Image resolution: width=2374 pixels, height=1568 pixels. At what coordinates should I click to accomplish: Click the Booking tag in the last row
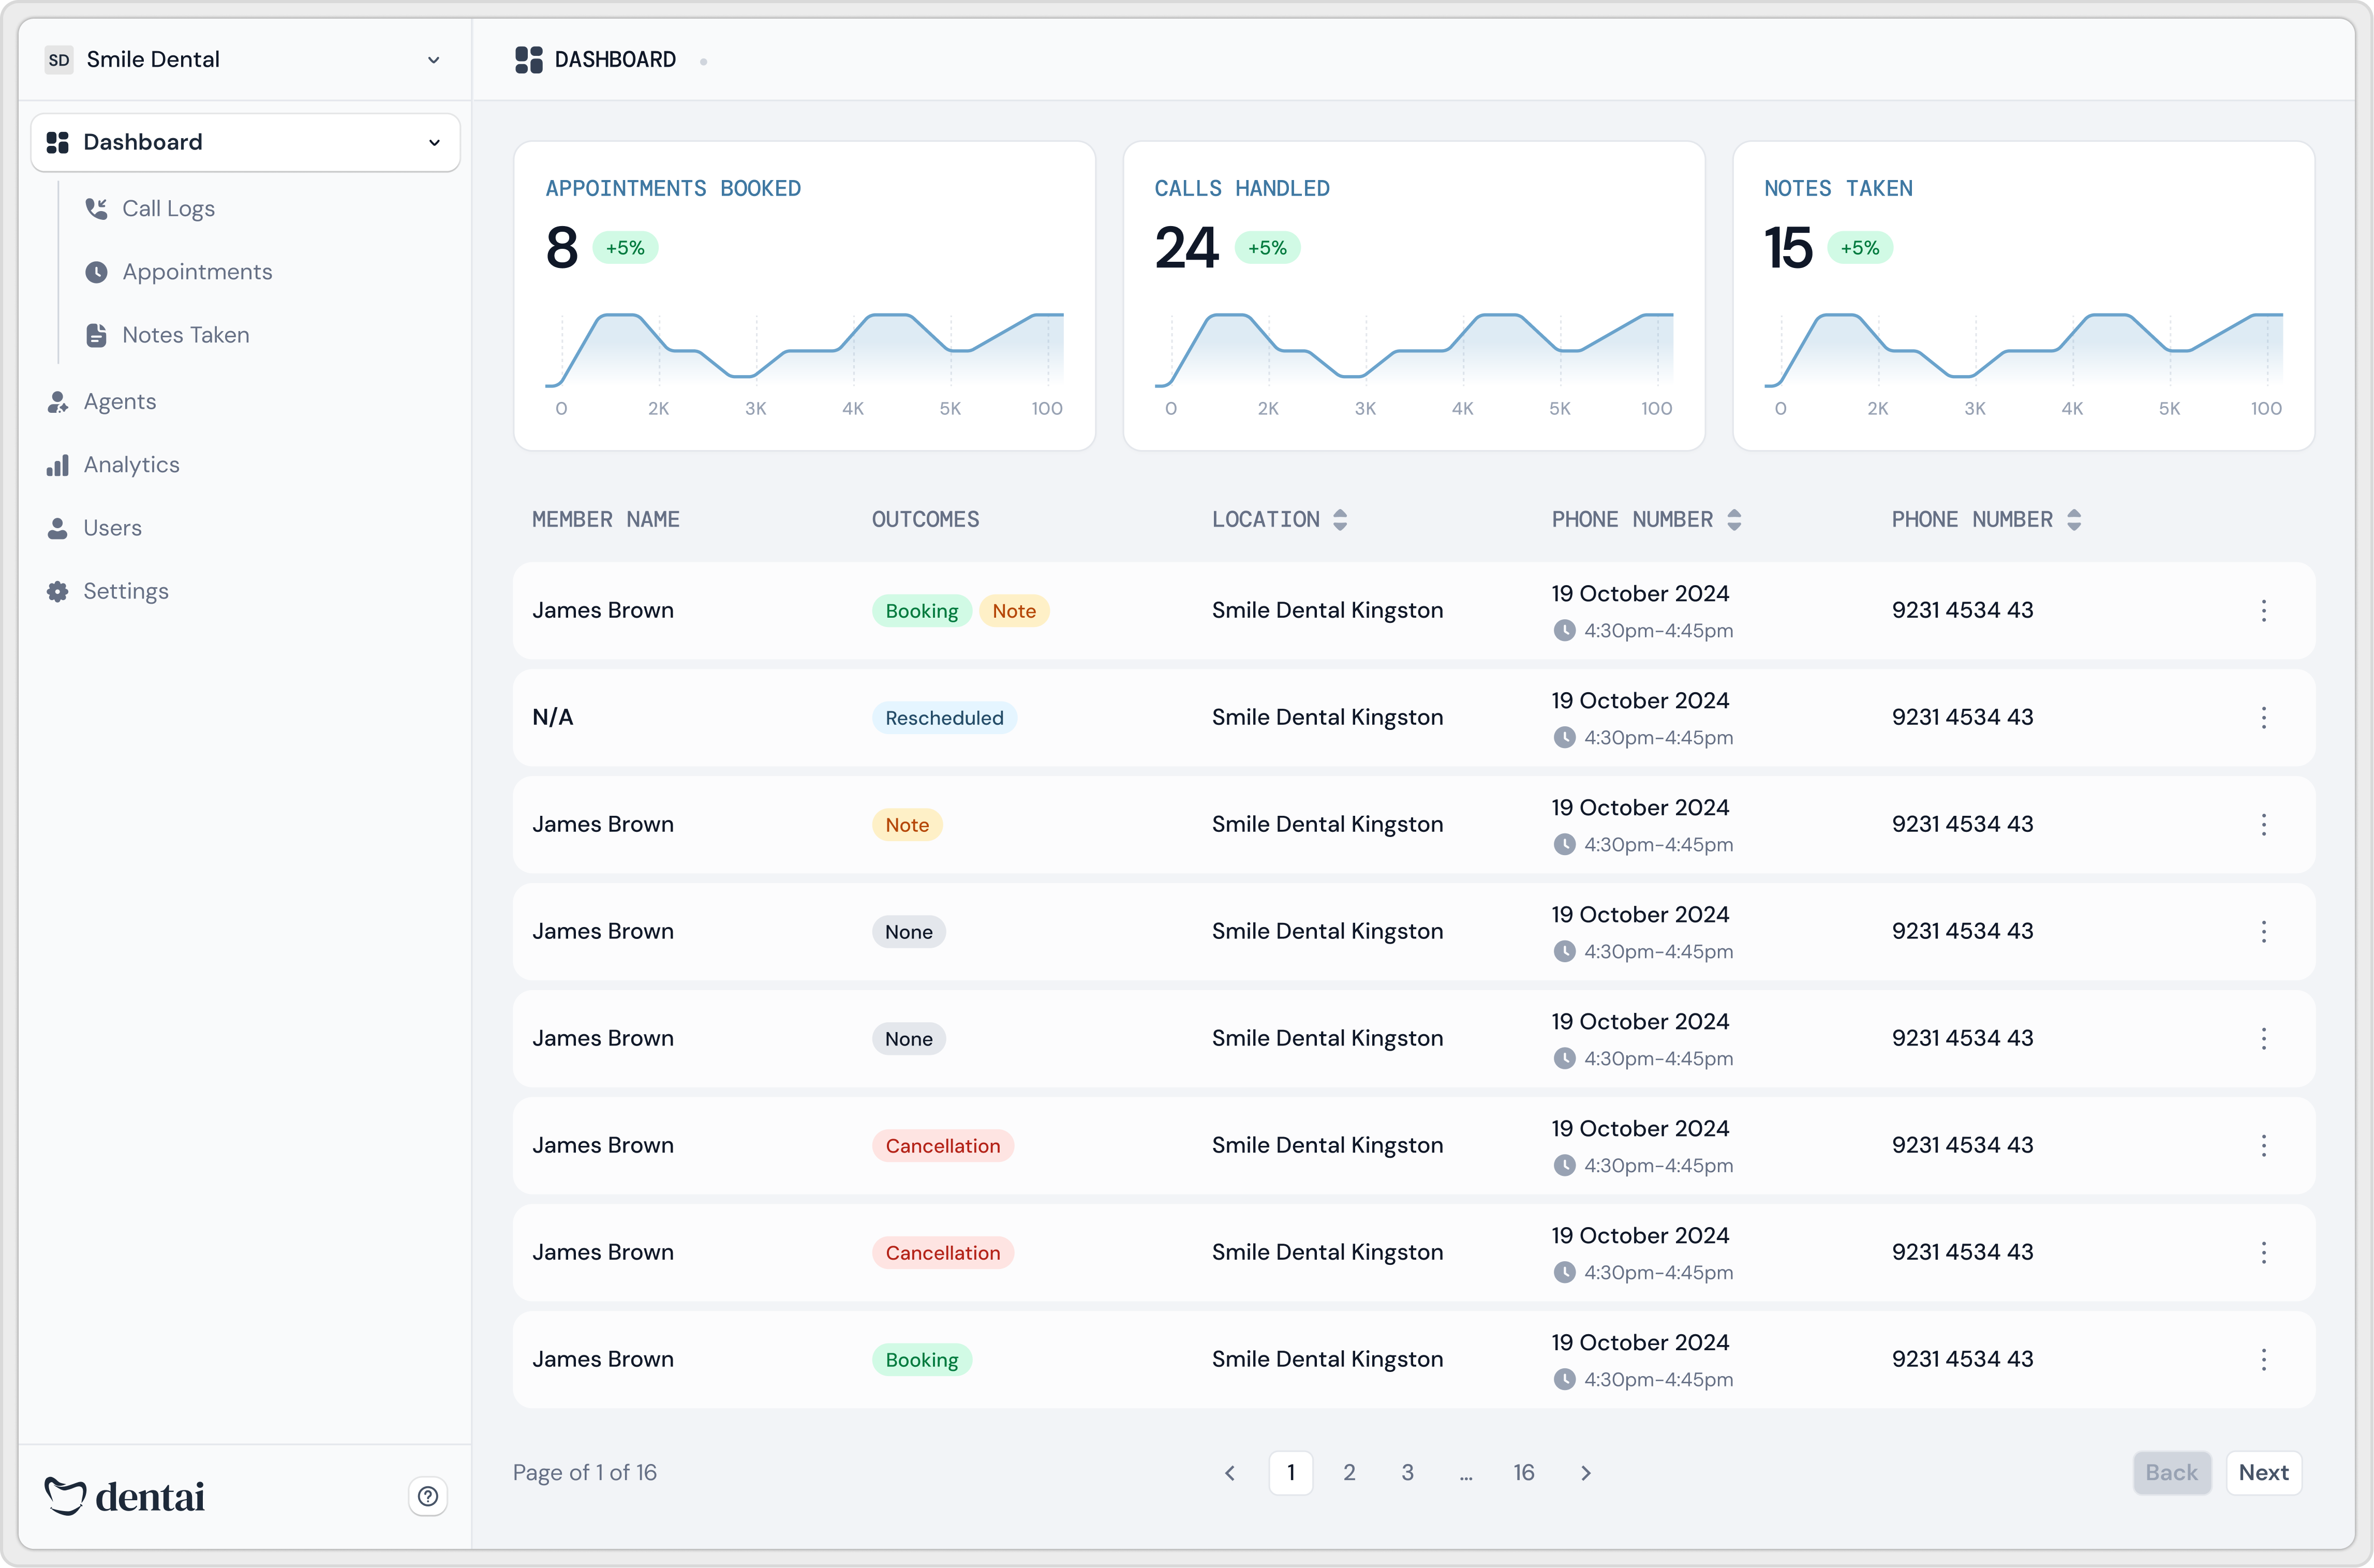pyautogui.click(x=921, y=1360)
